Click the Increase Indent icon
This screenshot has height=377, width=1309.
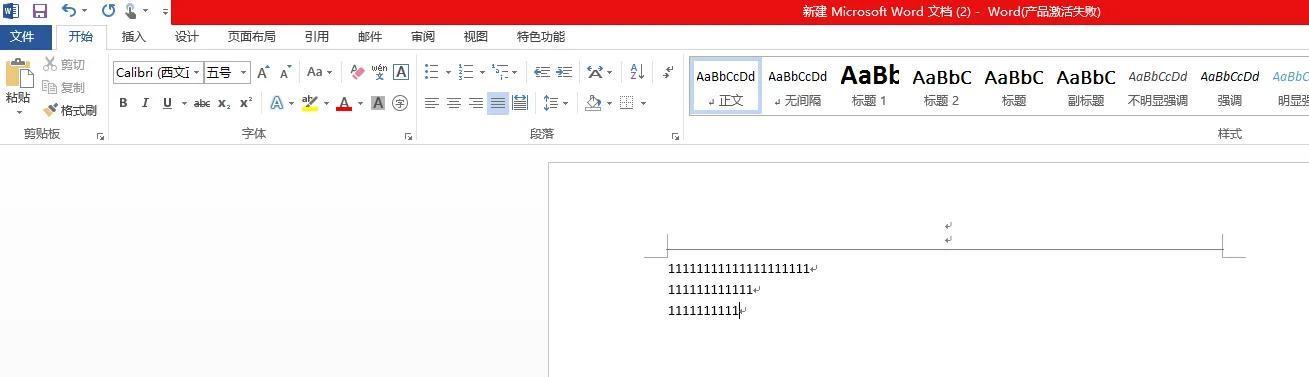point(564,72)
